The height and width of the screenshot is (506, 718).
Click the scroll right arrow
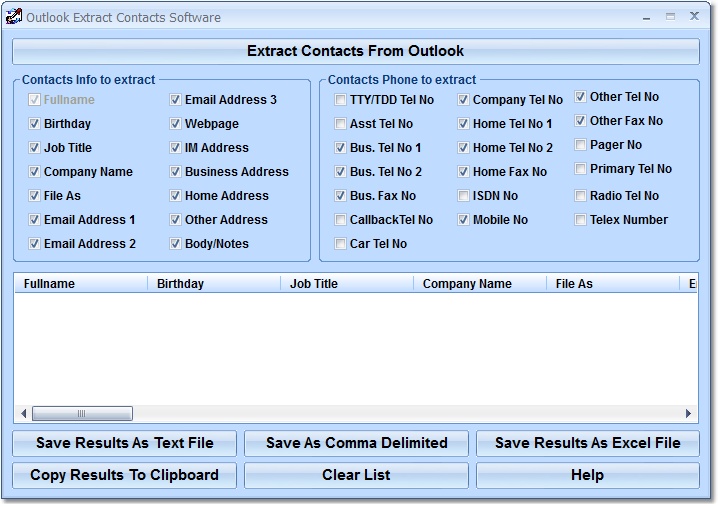pos(688,414)
